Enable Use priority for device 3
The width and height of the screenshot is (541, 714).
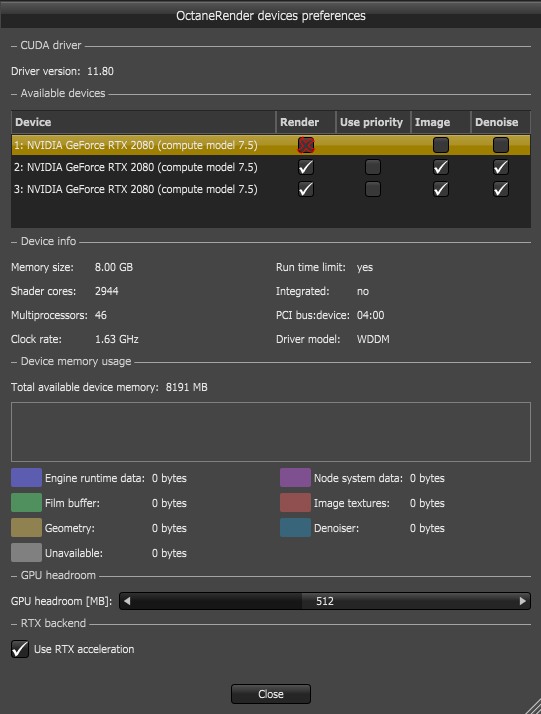click(x=373, y=189)
